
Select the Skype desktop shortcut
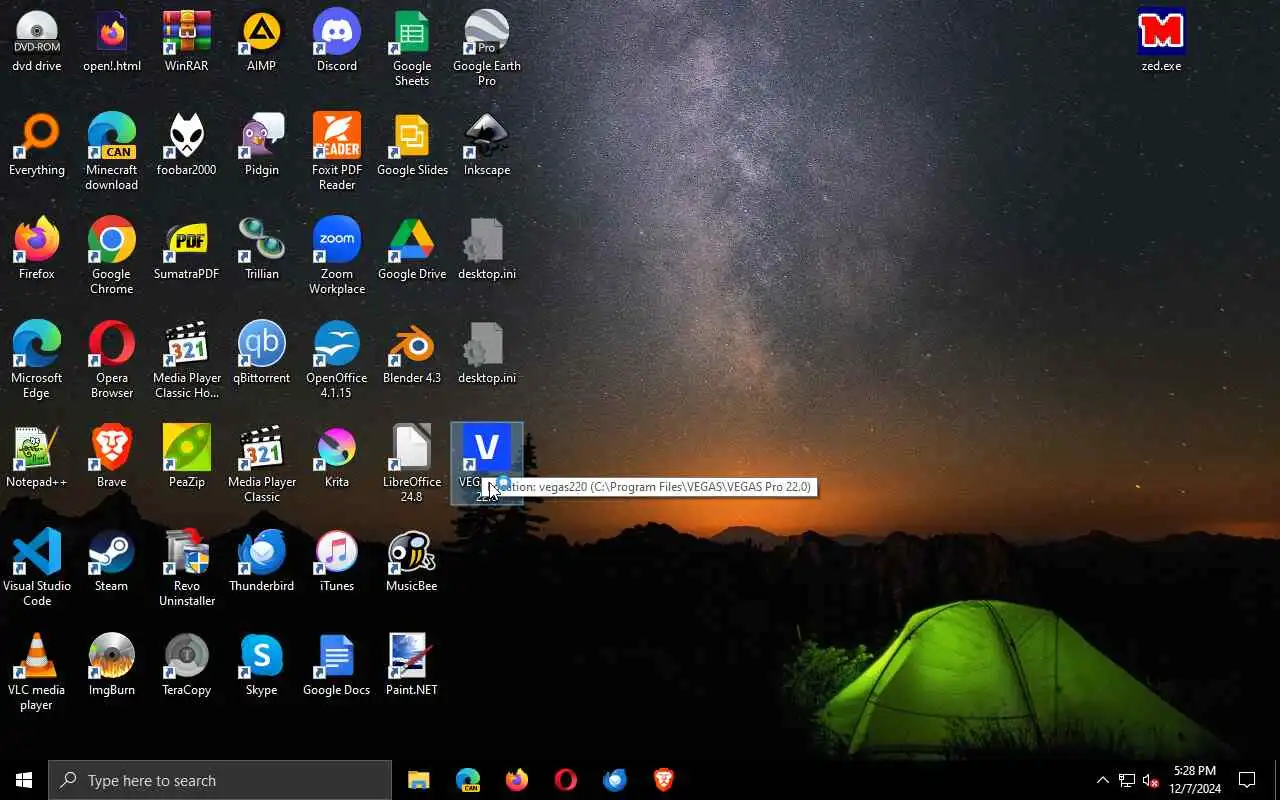(262, 664)
